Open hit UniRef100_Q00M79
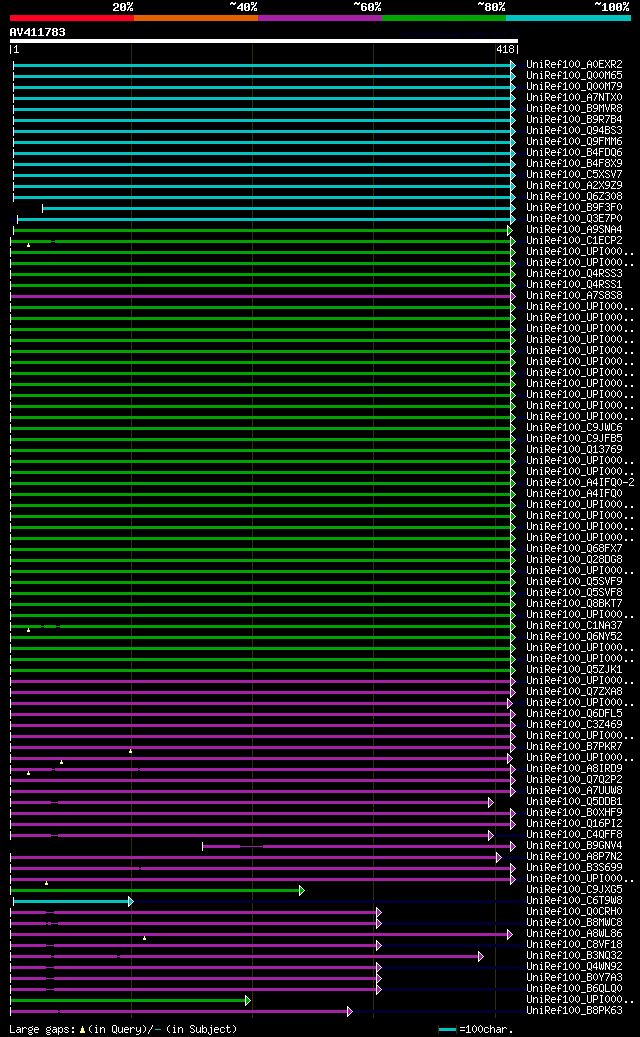The width and height of the screenshot is (640, 1037). (x=574, y=87)
